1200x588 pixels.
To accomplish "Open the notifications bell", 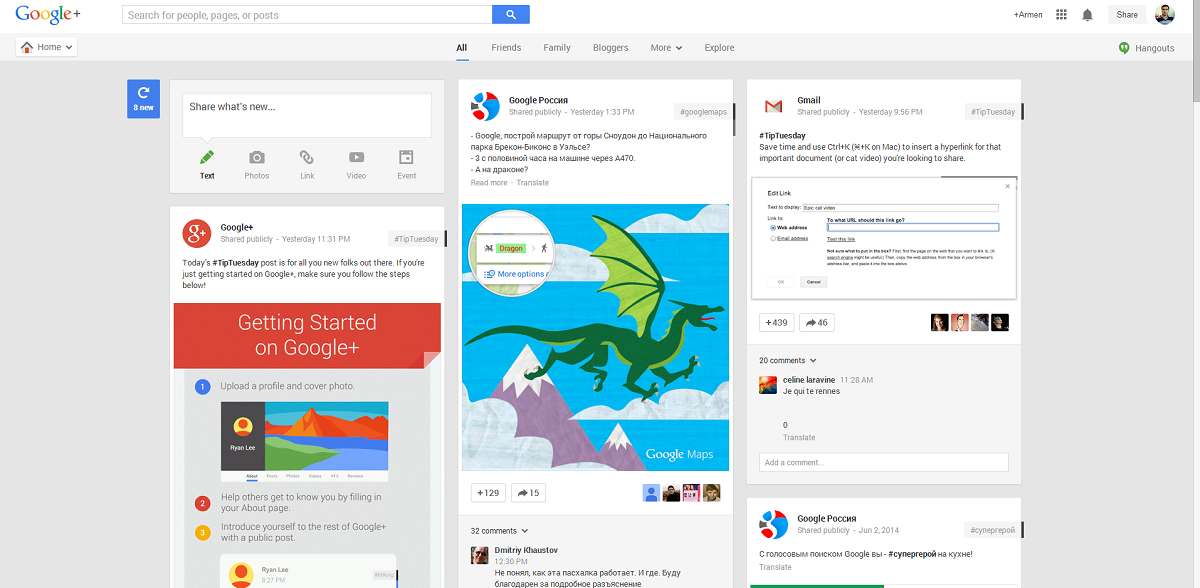I will pos(1088,15).
